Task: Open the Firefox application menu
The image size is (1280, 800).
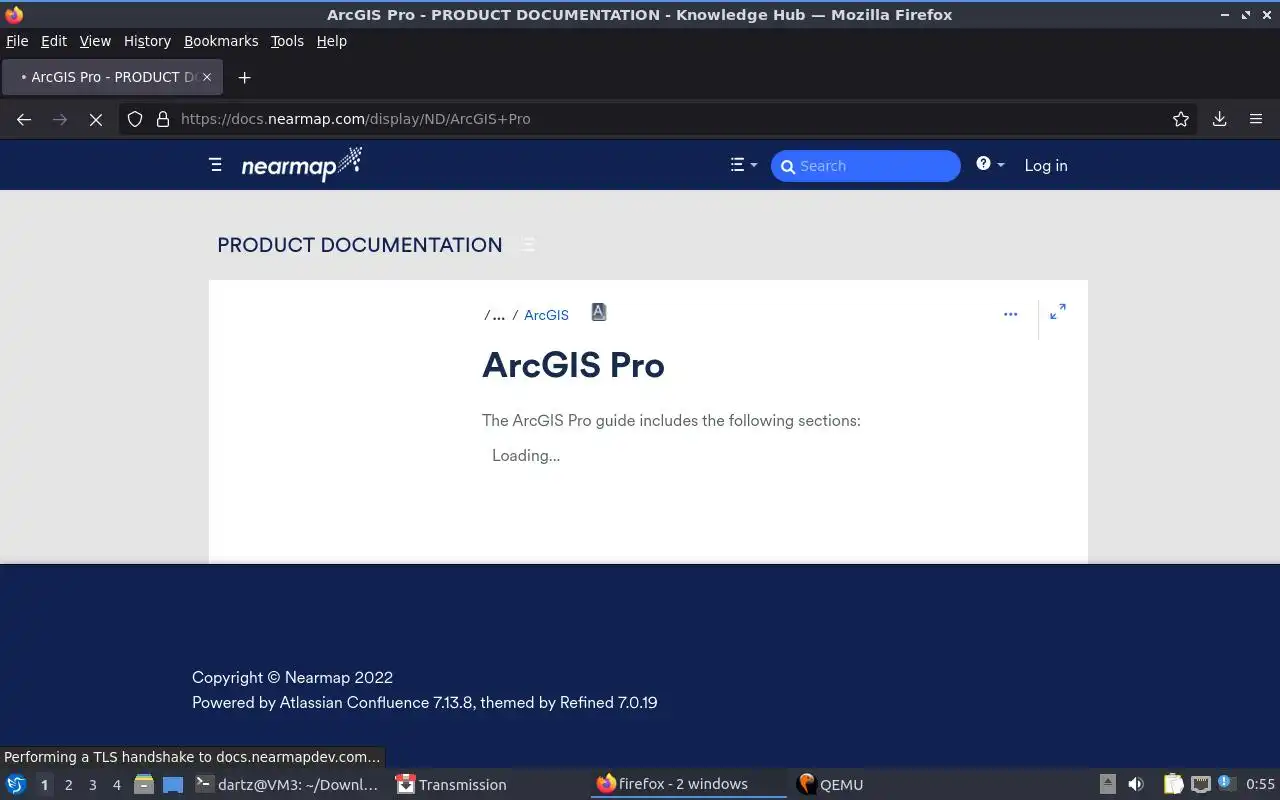Action: pos(1256,119)
